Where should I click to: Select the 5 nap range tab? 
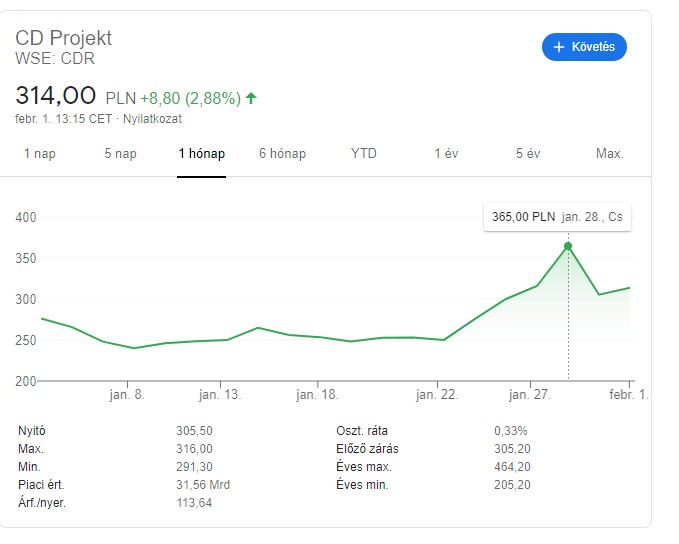pyautogui.click(x=120, y=153)
